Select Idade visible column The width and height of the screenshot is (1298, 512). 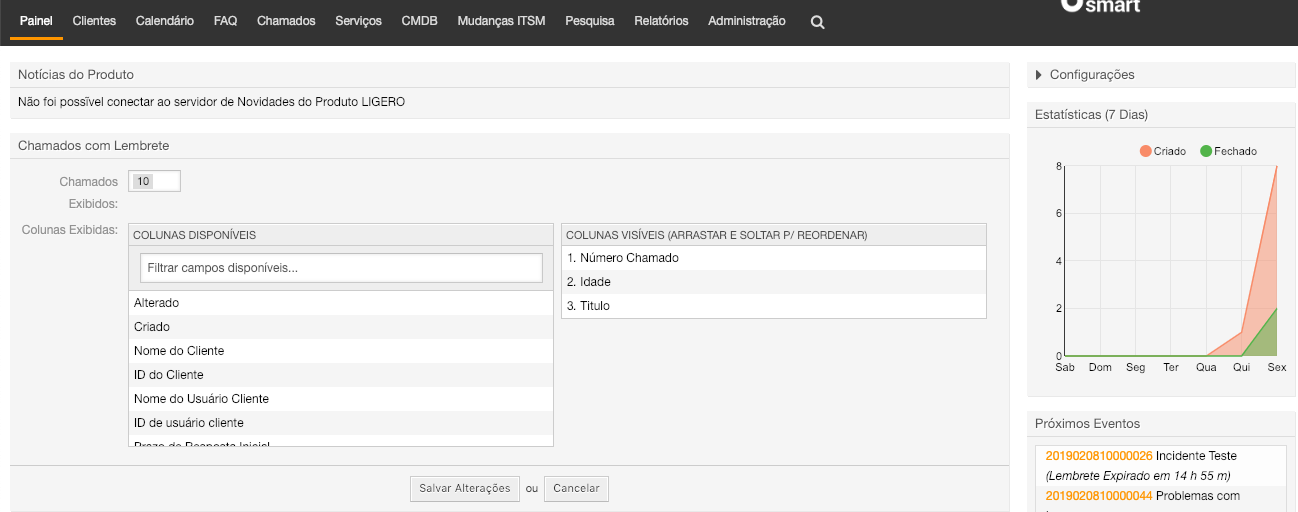click(774, 282)
